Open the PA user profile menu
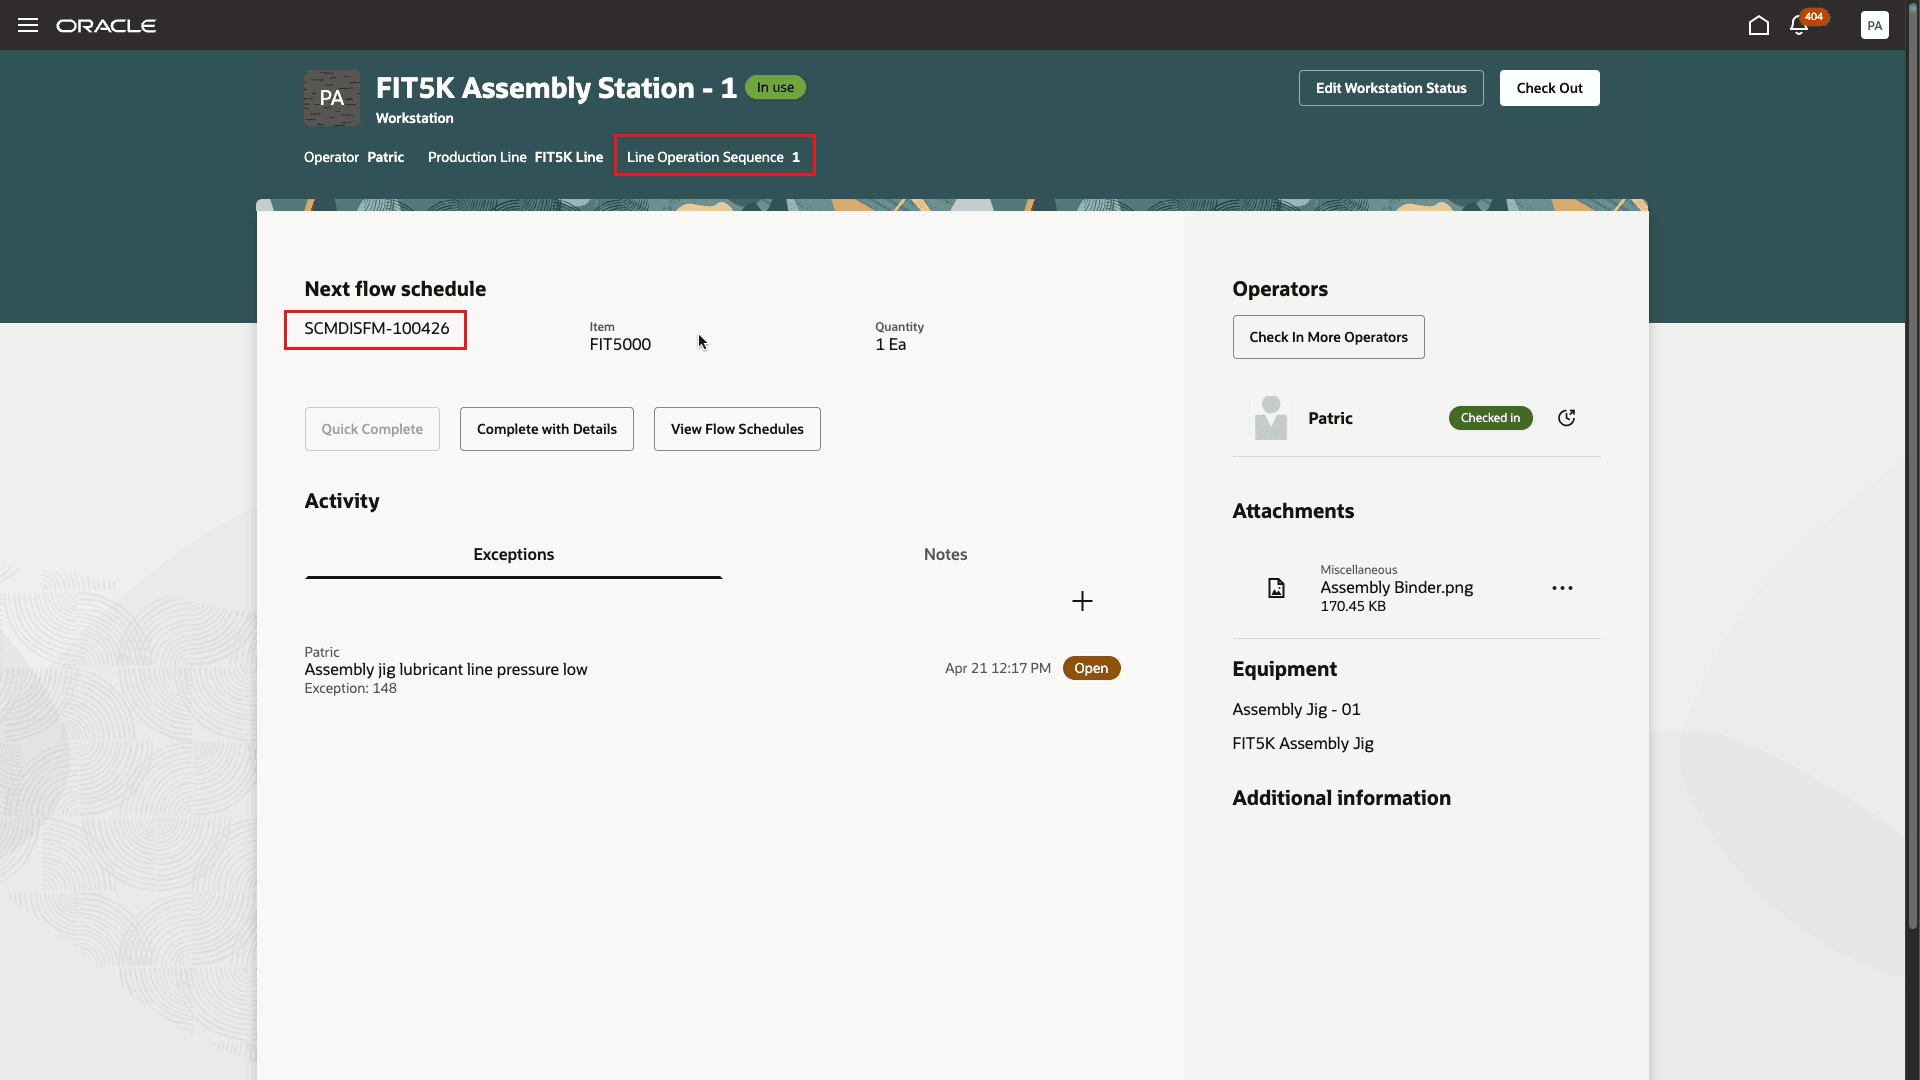Screen dimensions: 1920x1080 pyautogui.click(x=1874, y=25)
